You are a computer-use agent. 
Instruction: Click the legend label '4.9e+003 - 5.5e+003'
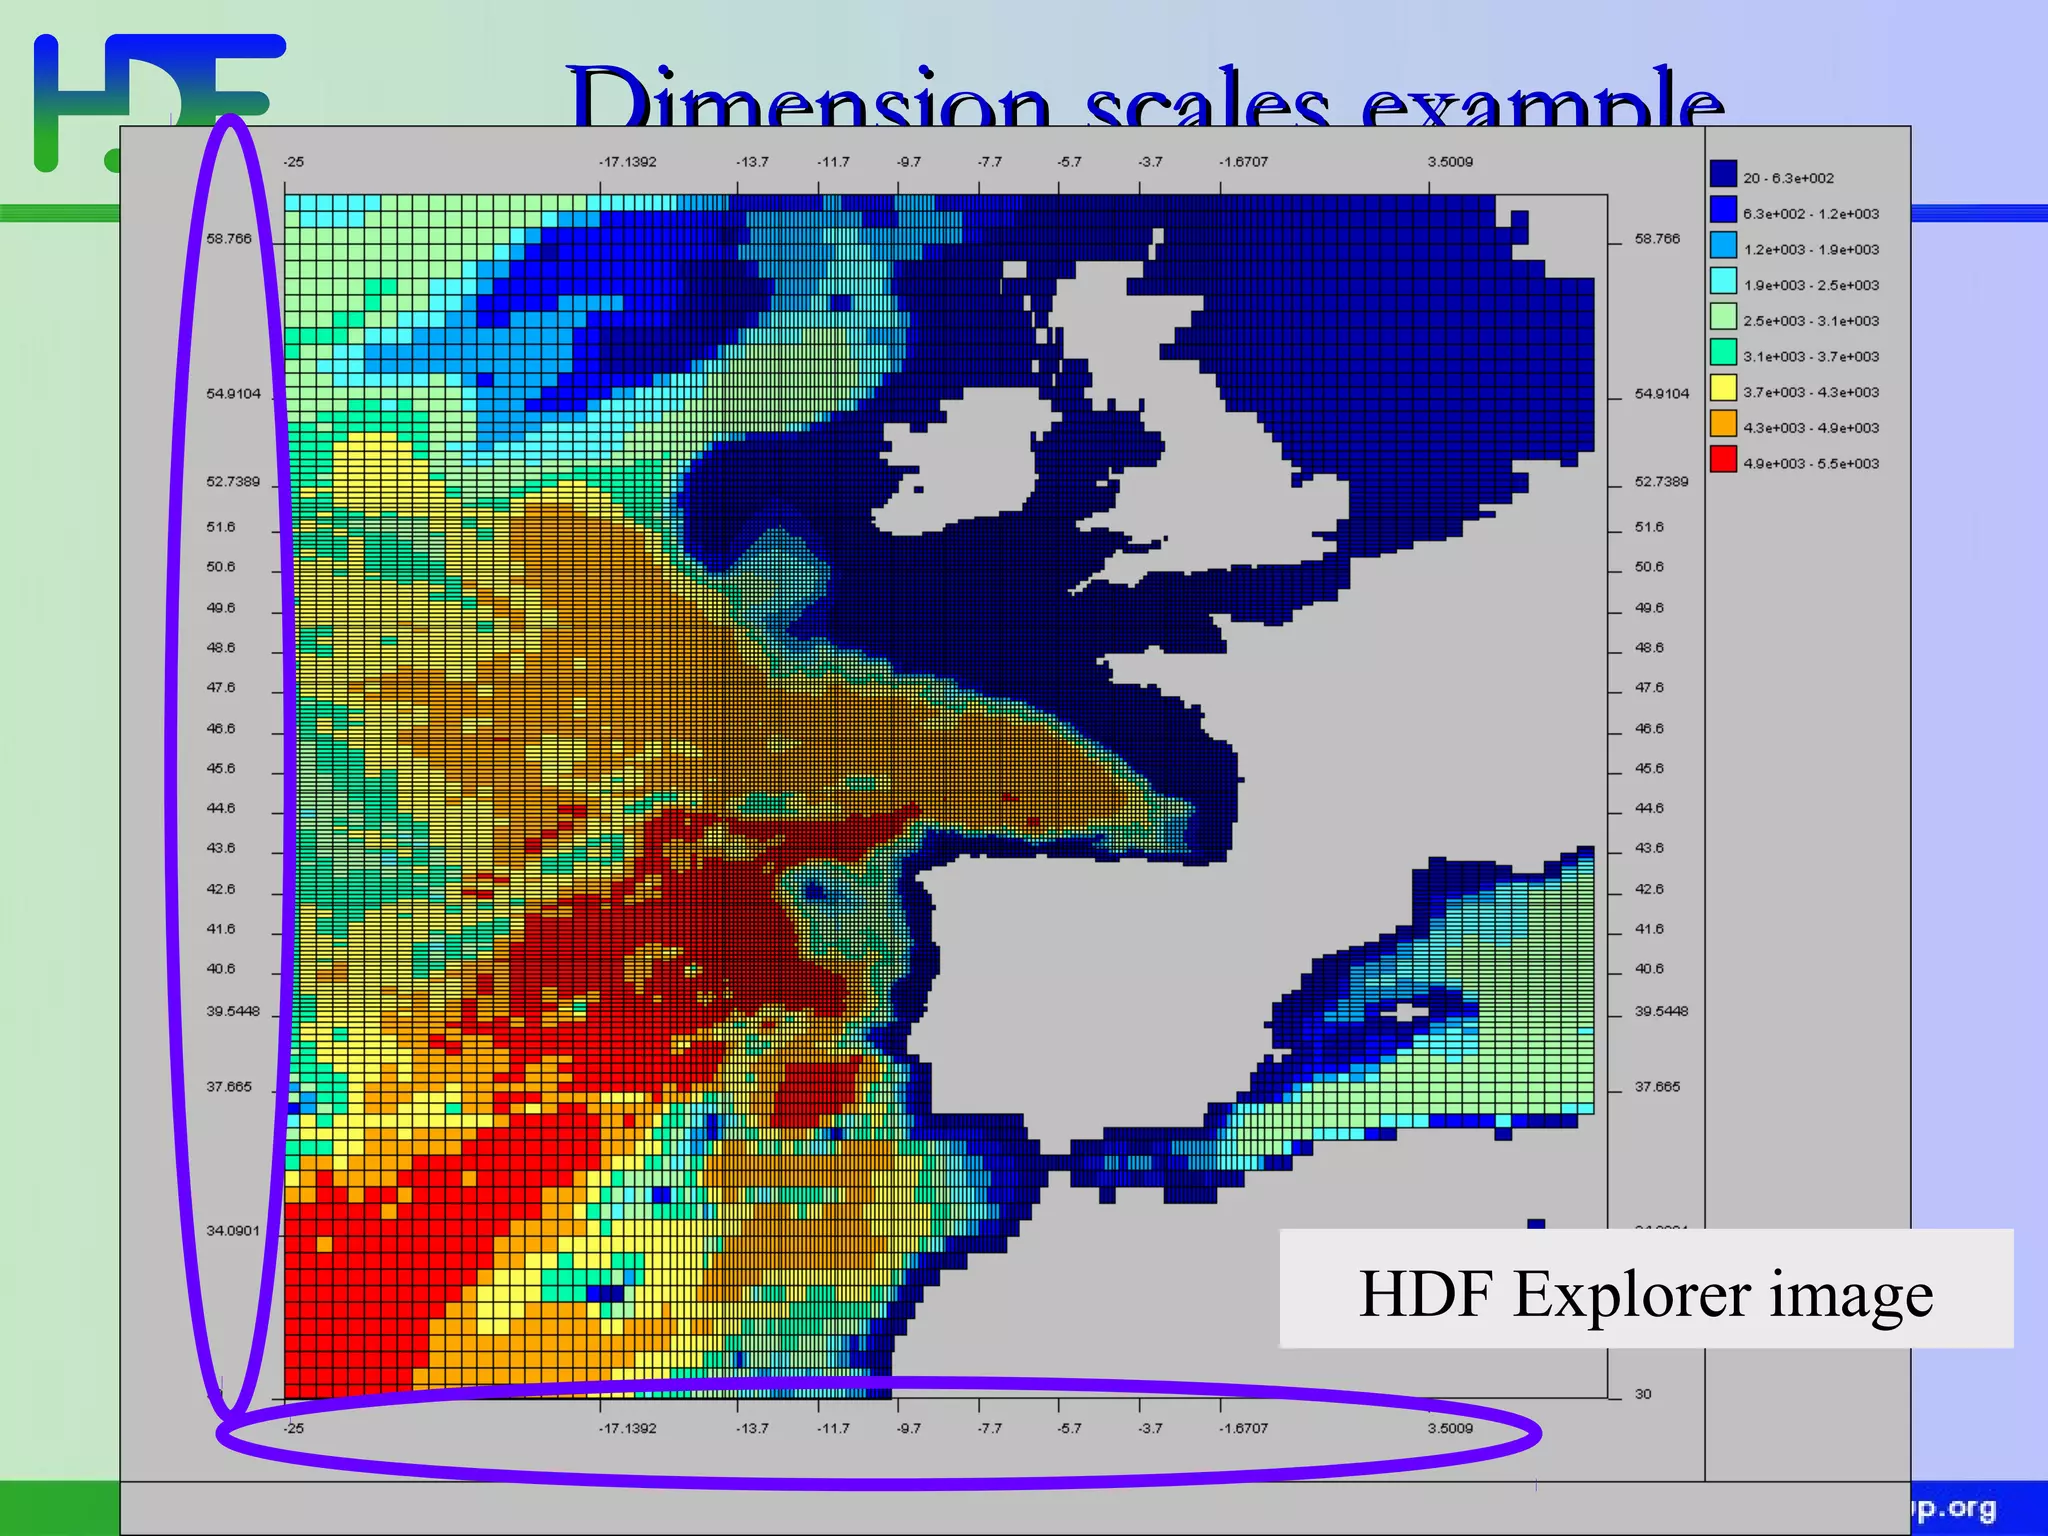[x=1811, y=464]
